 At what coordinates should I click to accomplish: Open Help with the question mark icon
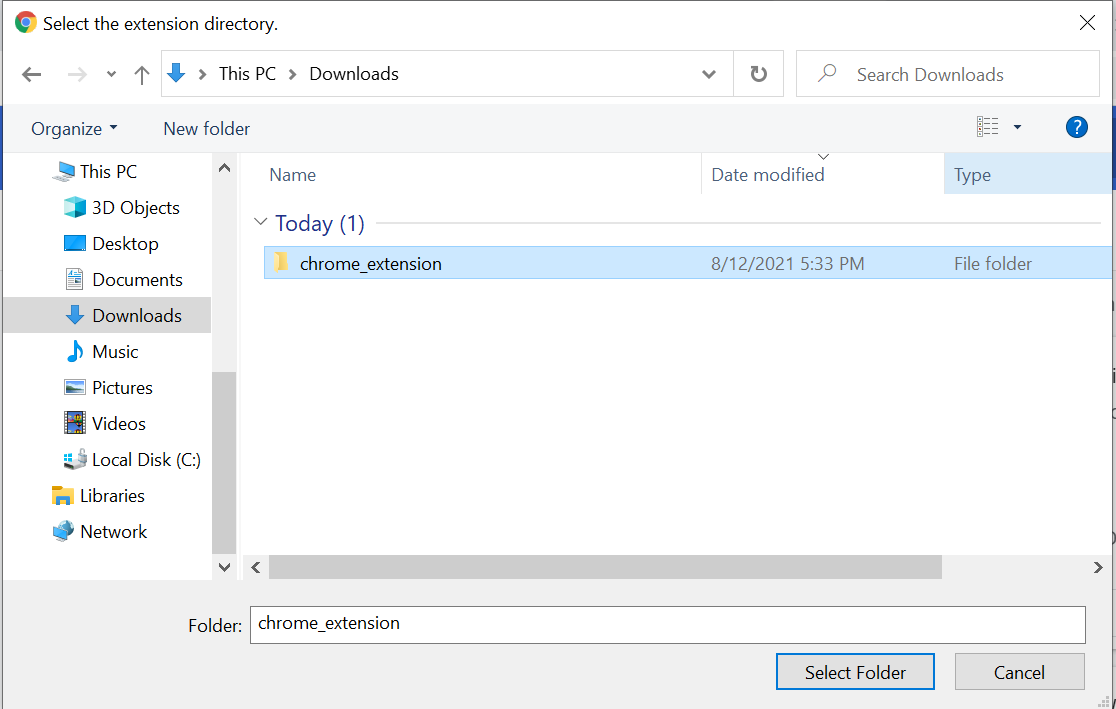click(x=1076, y=127)
